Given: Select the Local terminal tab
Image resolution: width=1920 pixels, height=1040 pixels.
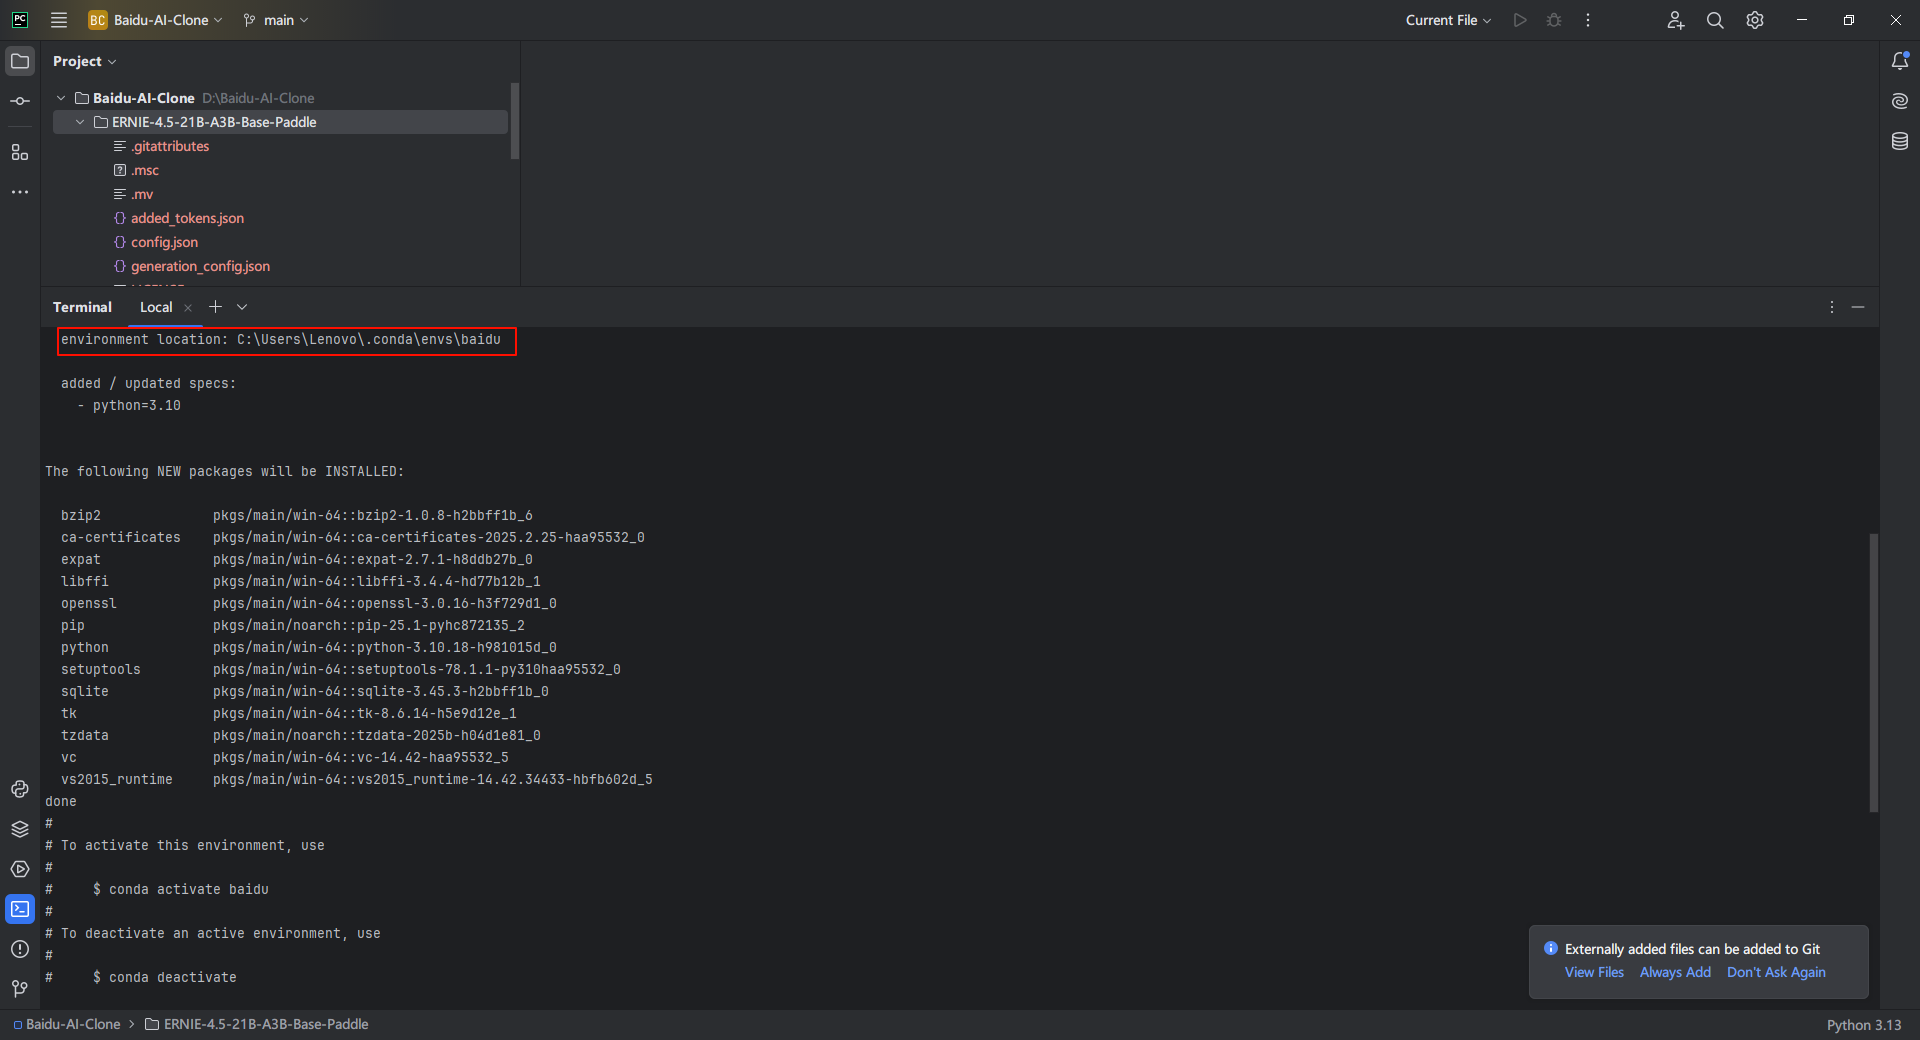Looking at the screenshot, I should tap(156, 307).
